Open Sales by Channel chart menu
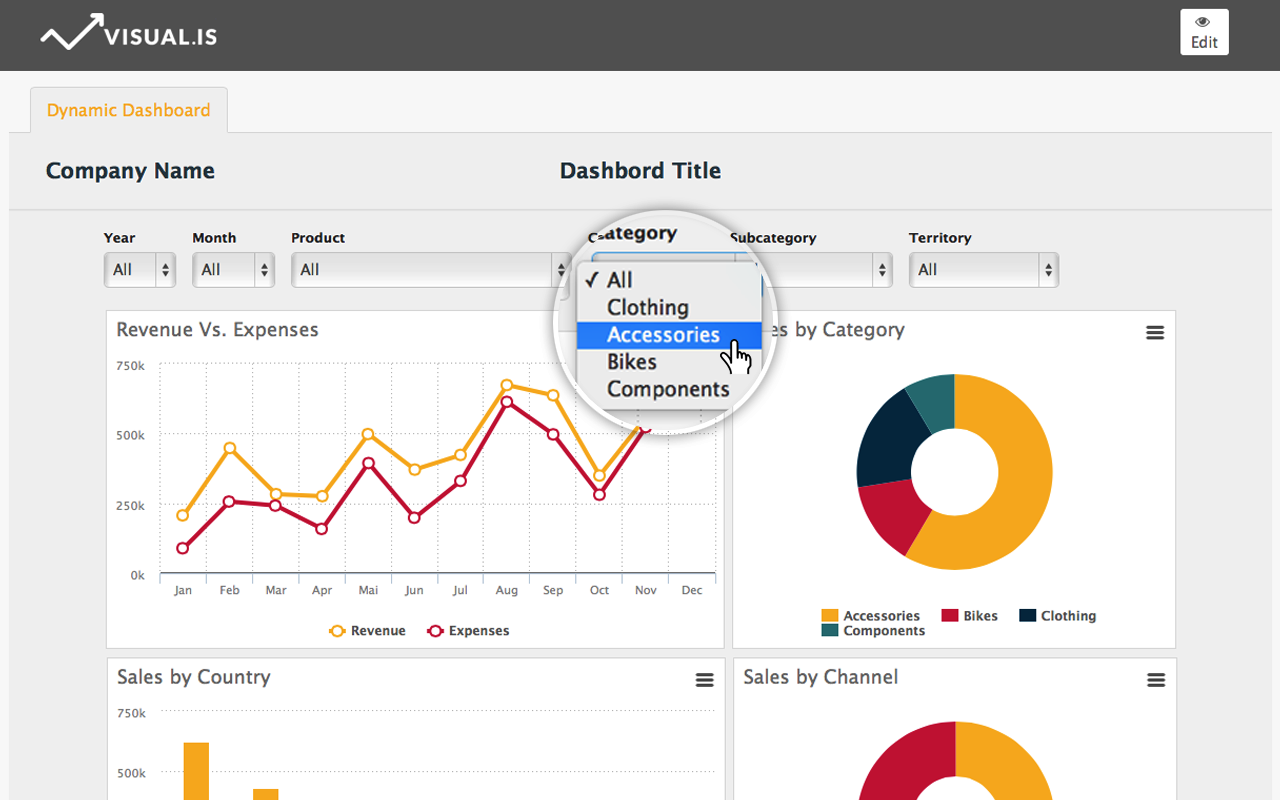This screenshot has height=800, width=1280. point(1156,680)
